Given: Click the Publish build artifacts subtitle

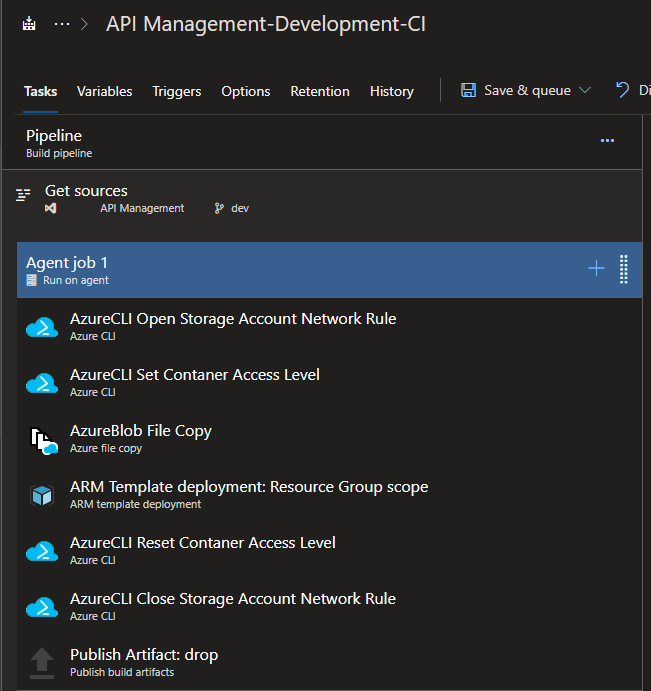Looking at the screenshot, I should [122, 672].
